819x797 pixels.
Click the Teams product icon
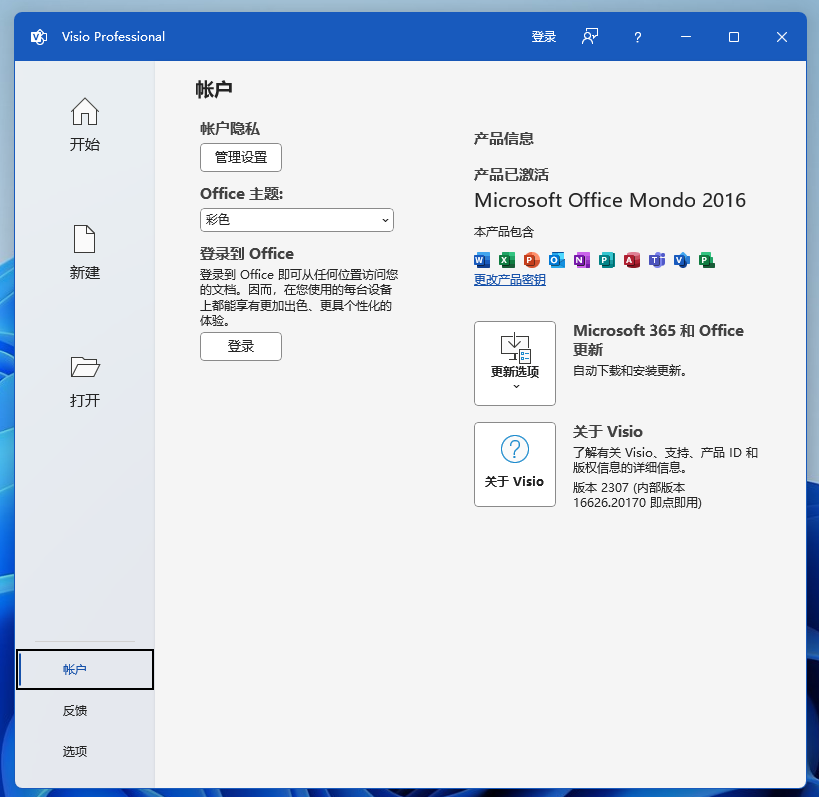pos(657,260)
